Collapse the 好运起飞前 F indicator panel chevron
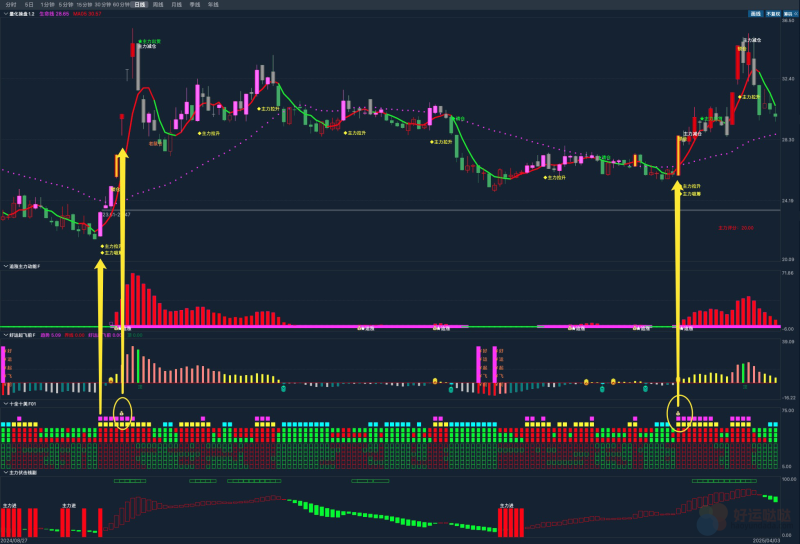The height and width of the screenshot is (544, 800). (x=6, y=335)
